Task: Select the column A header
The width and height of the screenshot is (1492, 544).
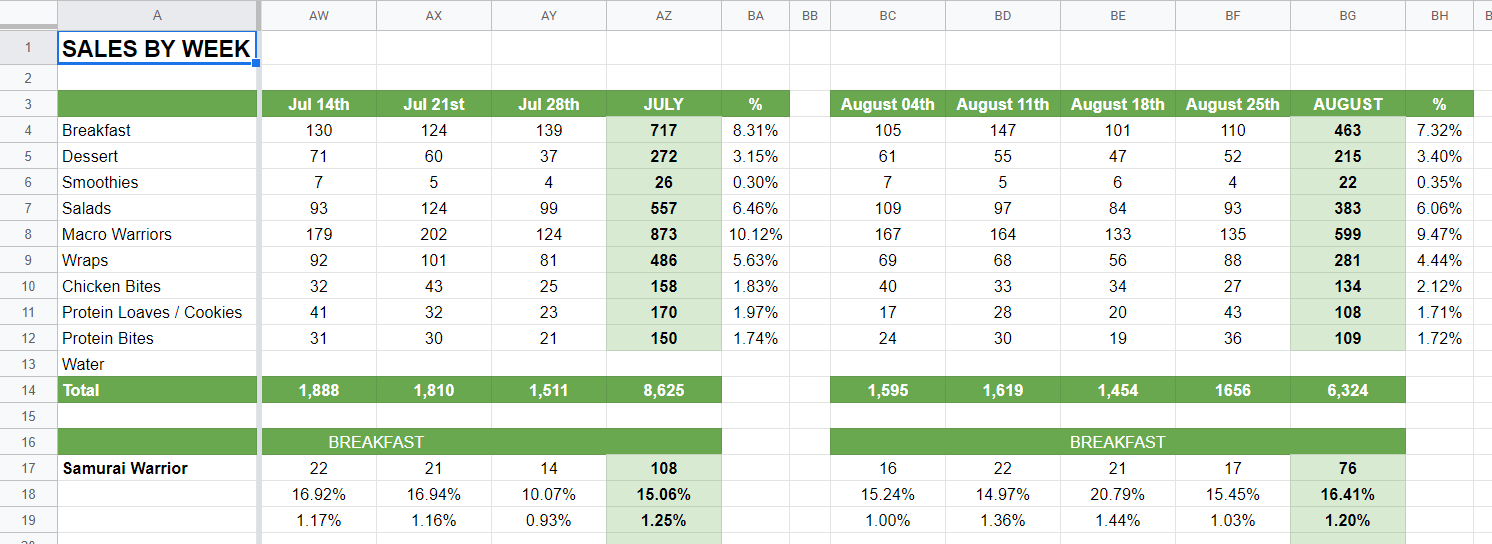Action: [157, 15]
